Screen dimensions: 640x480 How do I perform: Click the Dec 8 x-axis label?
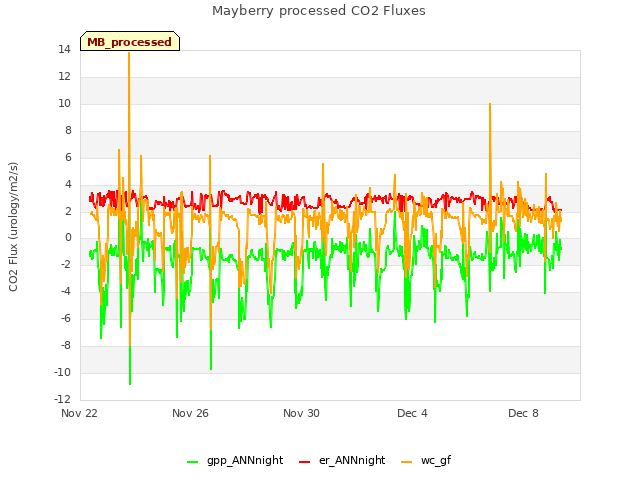(523, 413)
